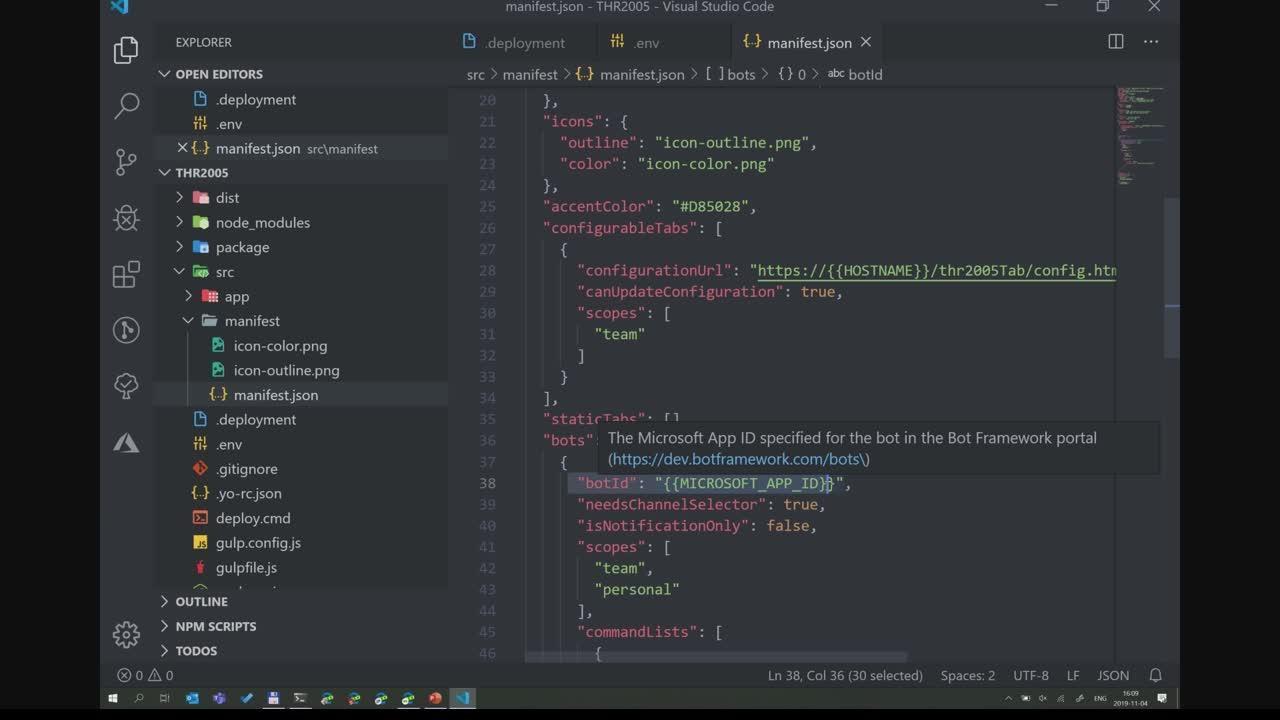This screenshot has width=1280, height=720.
Task: Close the manifest.json tab
Action: tap(866, 42)
